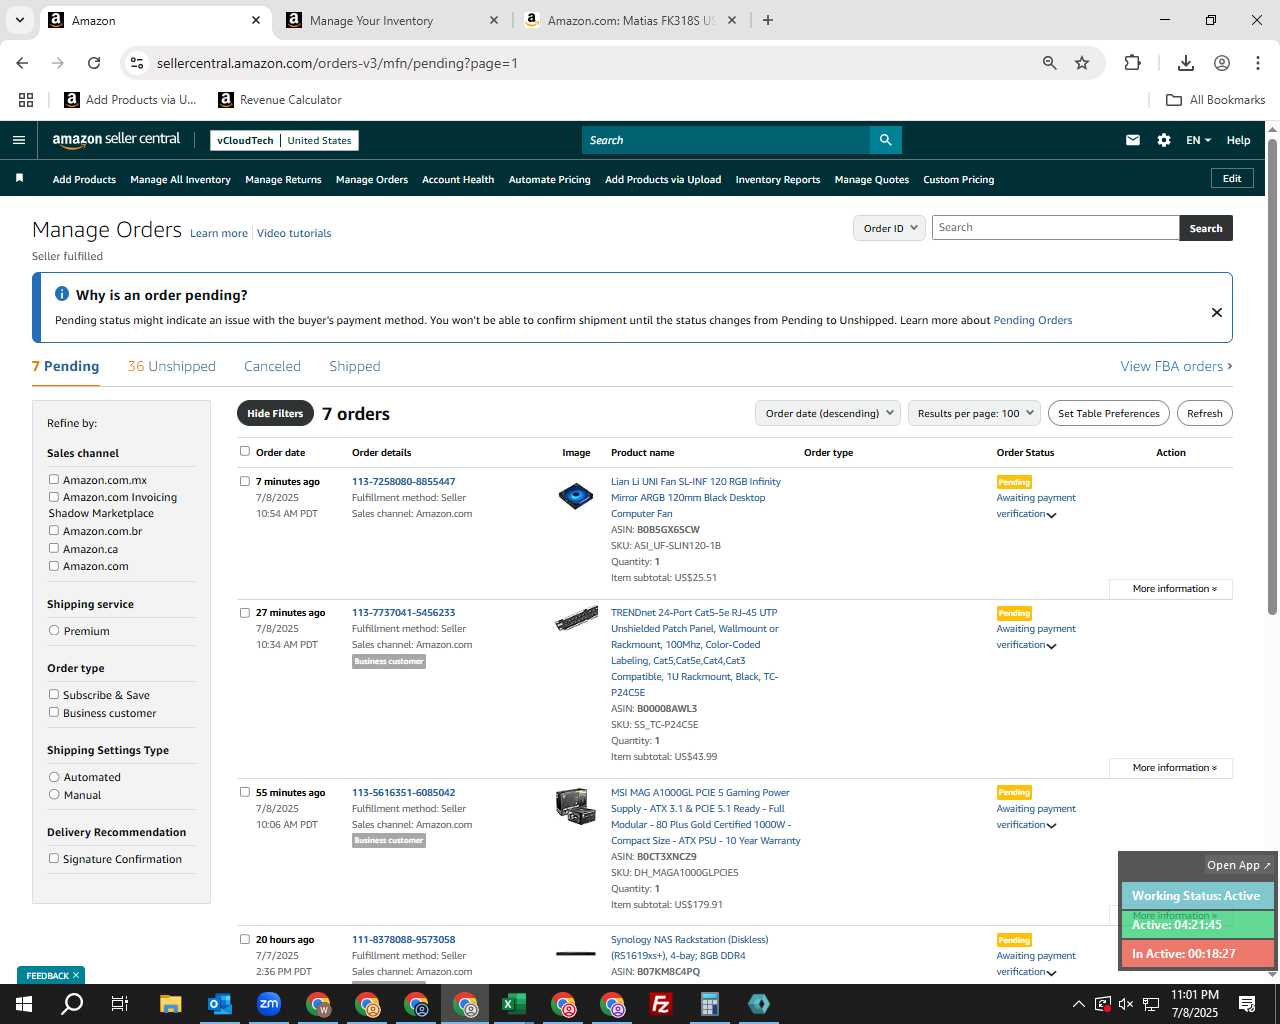This screenshot has width=1280, height=1024.
Task: Open File Explorer from the taskbar
Action: point(171,1004)
